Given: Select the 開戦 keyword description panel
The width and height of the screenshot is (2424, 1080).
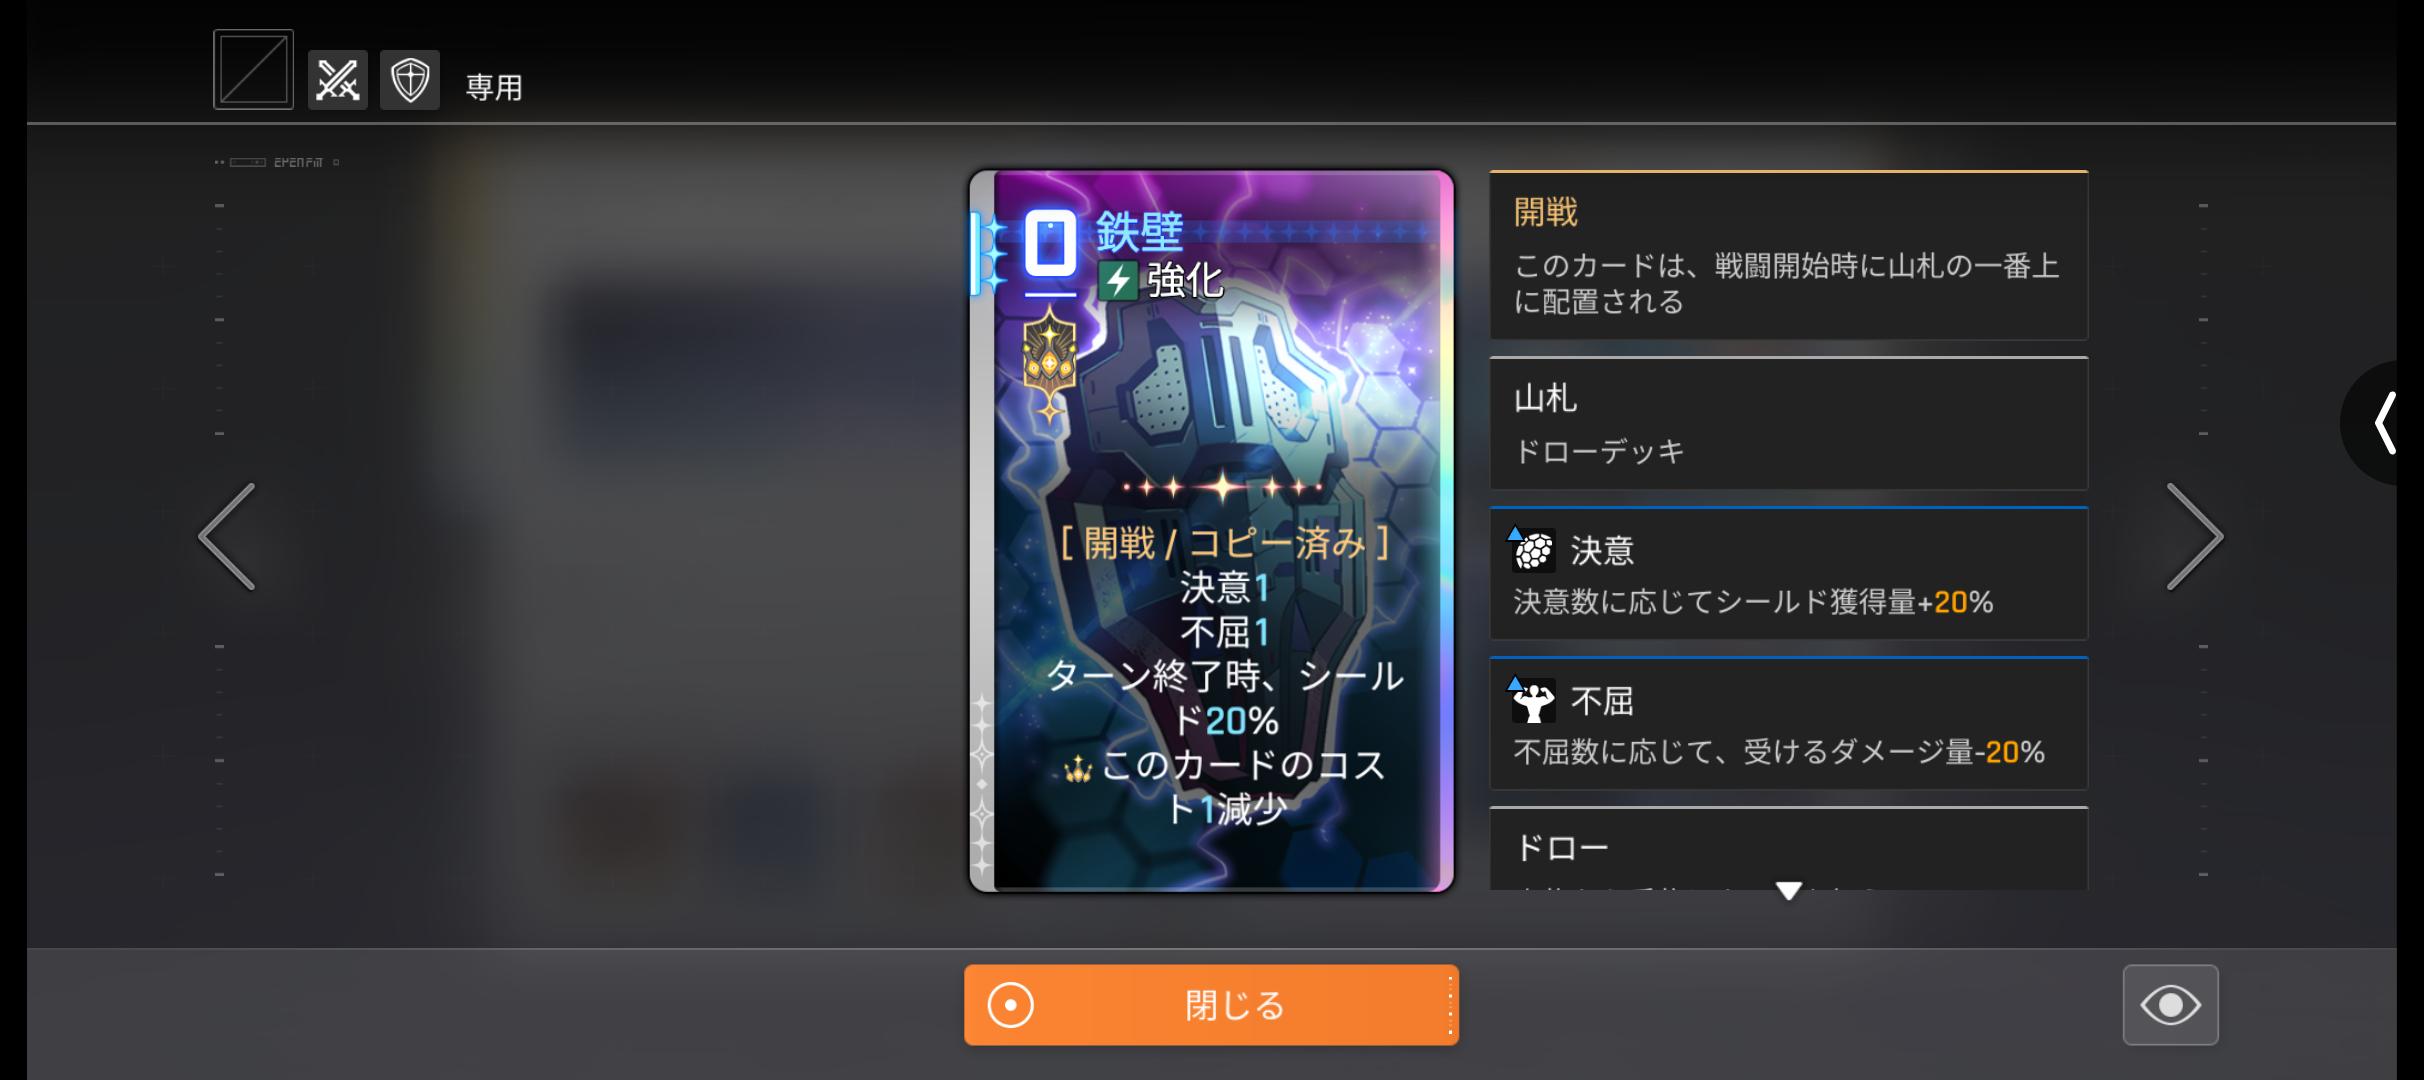Looking at the screenshot, I should (1789, 255).
